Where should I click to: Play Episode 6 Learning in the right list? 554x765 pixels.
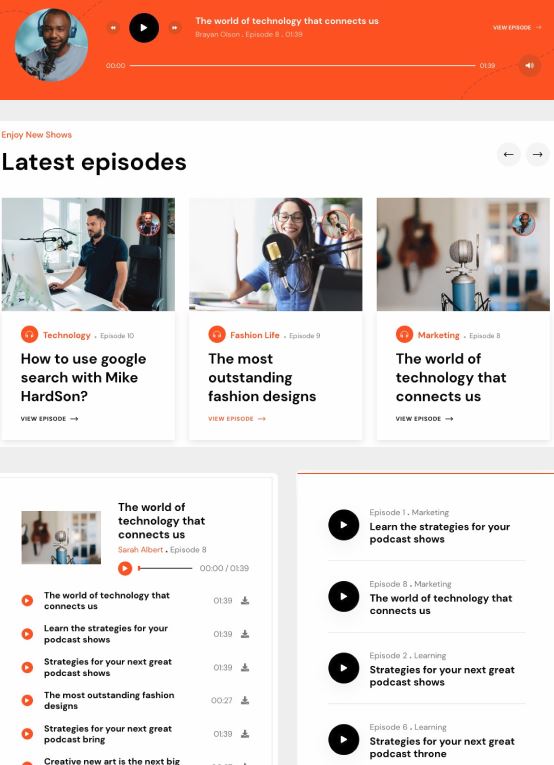344,740
